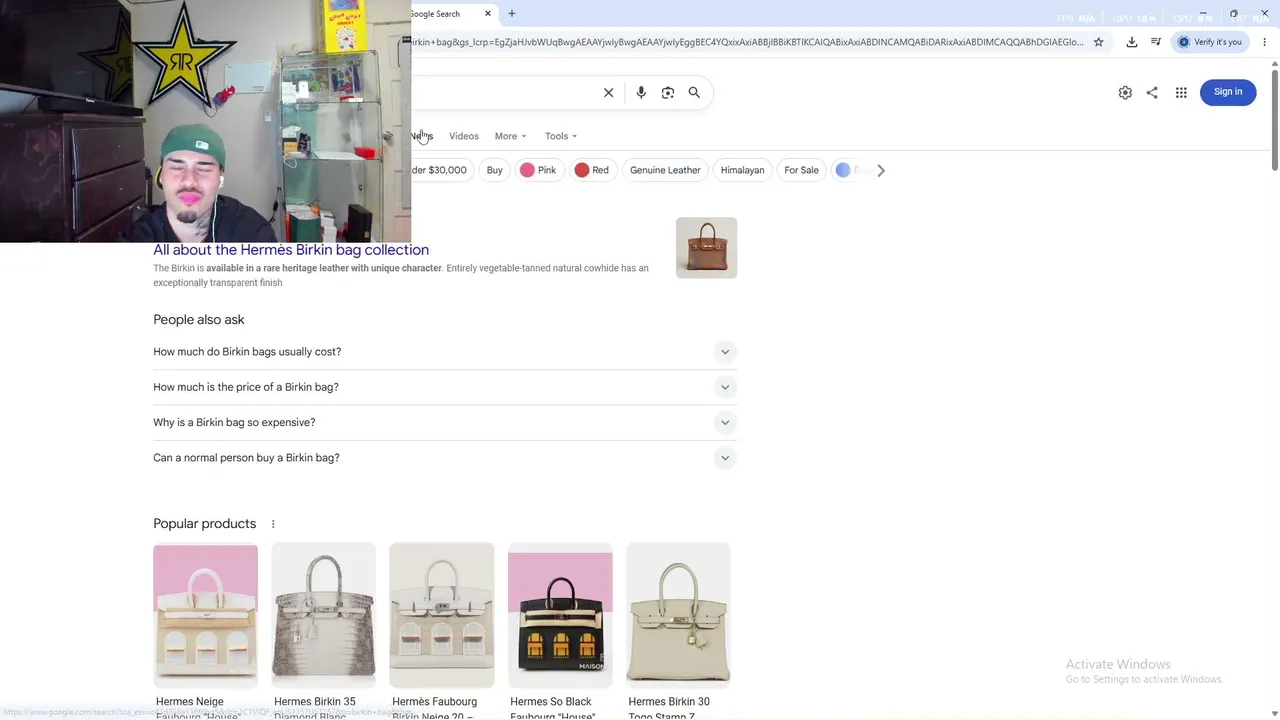Select the Under $30,000 price chip
The height and width of the screenshot is (720, 1280).
(440, 170)
